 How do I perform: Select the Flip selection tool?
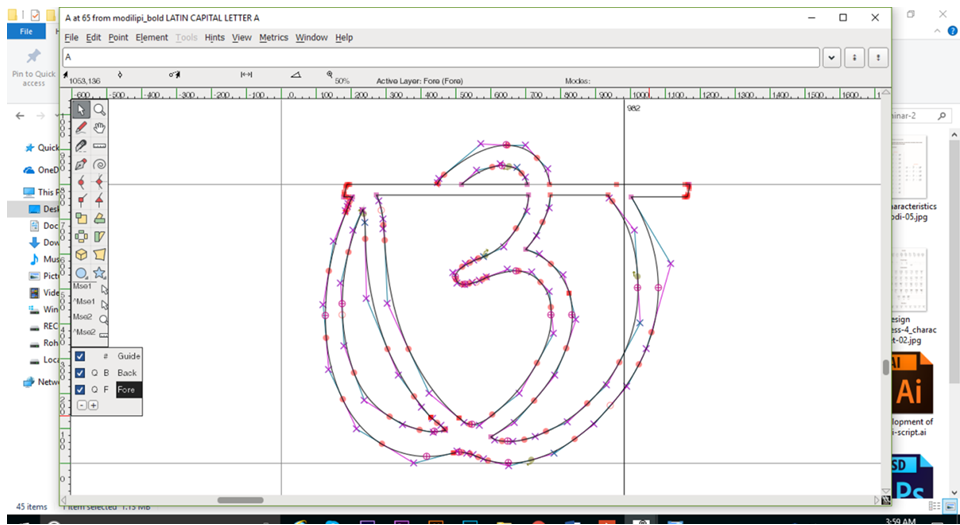(x=81, y=236)
